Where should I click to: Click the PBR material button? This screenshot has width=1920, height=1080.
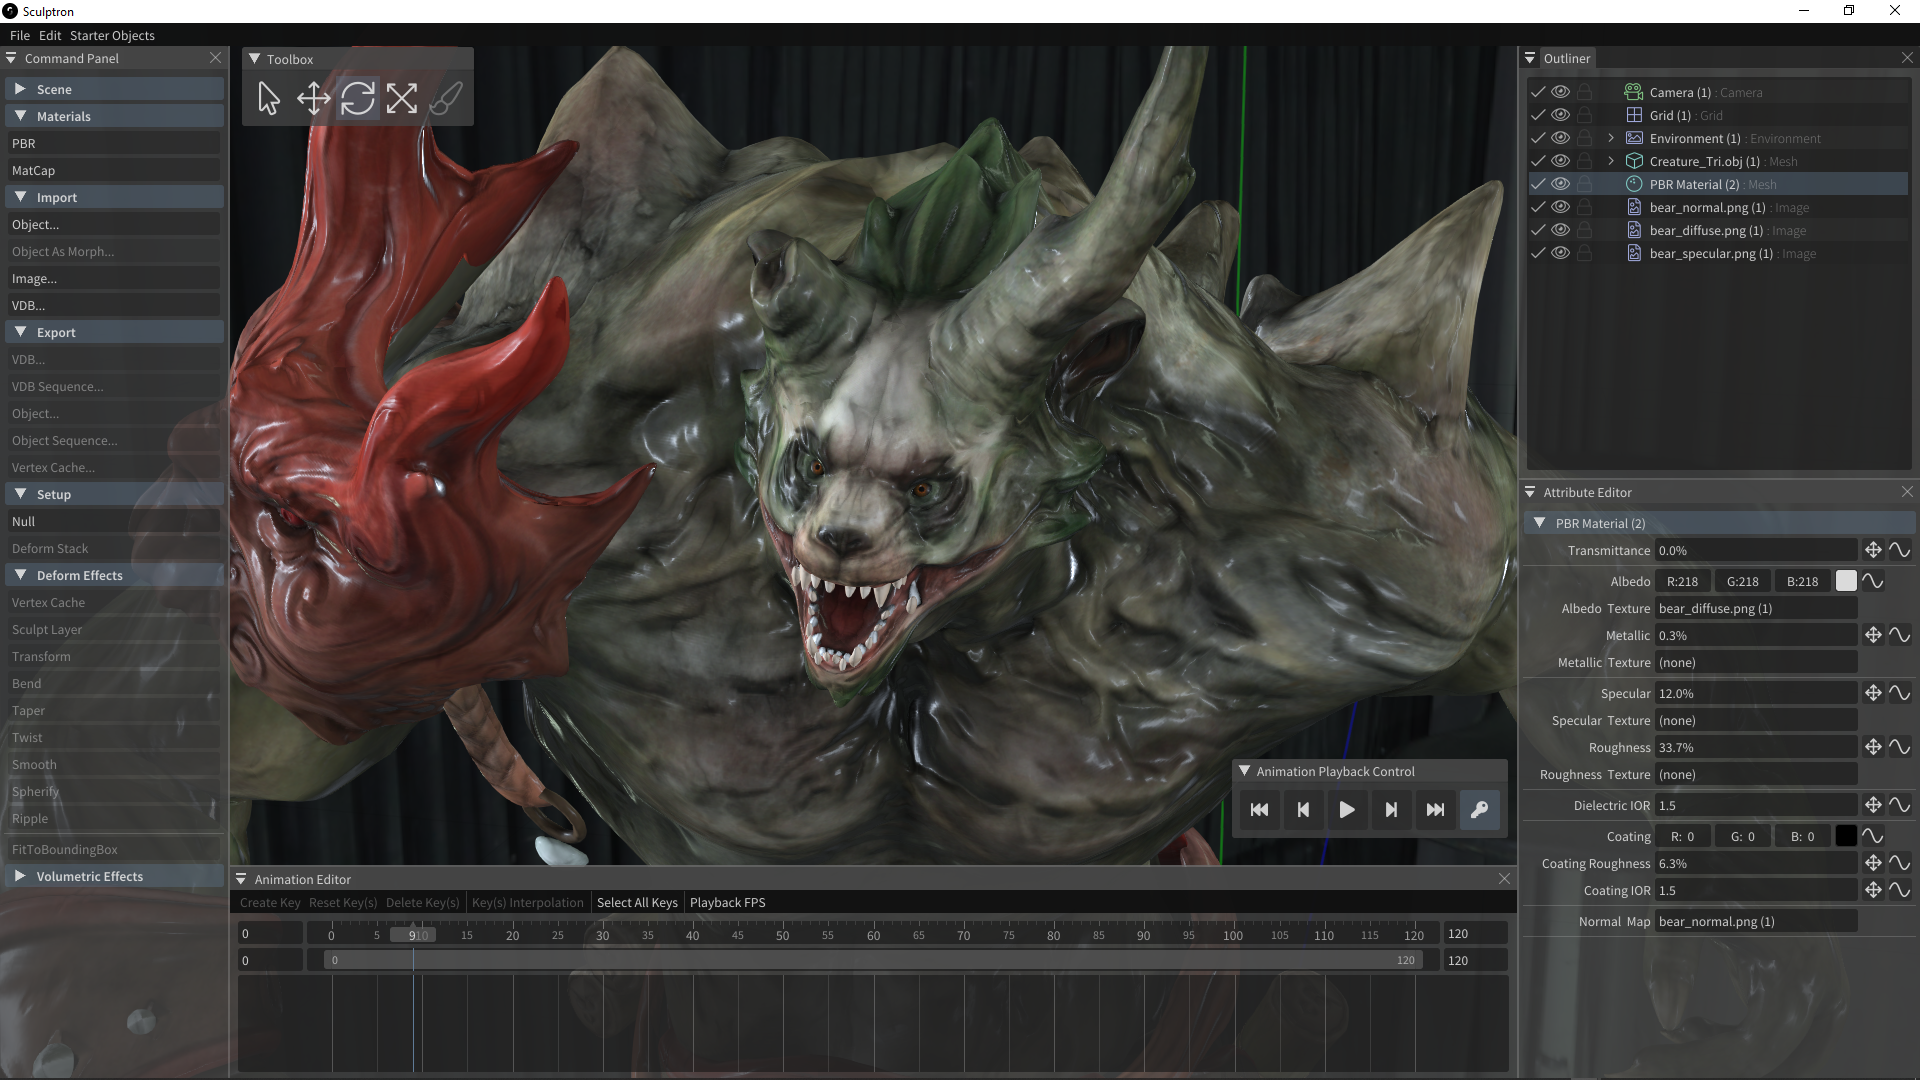112,143
